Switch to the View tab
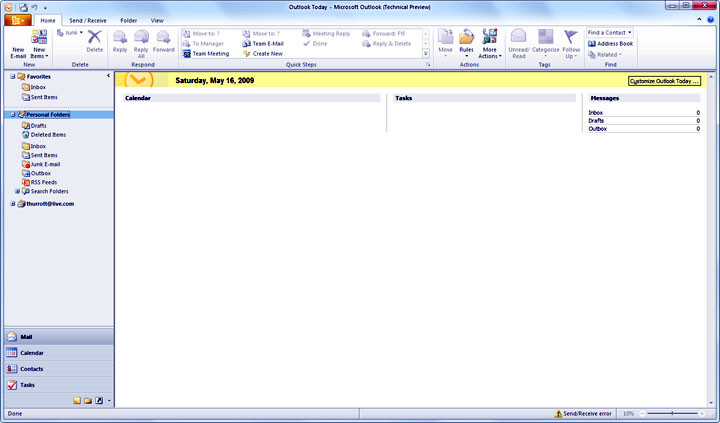 [x=157, y=21]
